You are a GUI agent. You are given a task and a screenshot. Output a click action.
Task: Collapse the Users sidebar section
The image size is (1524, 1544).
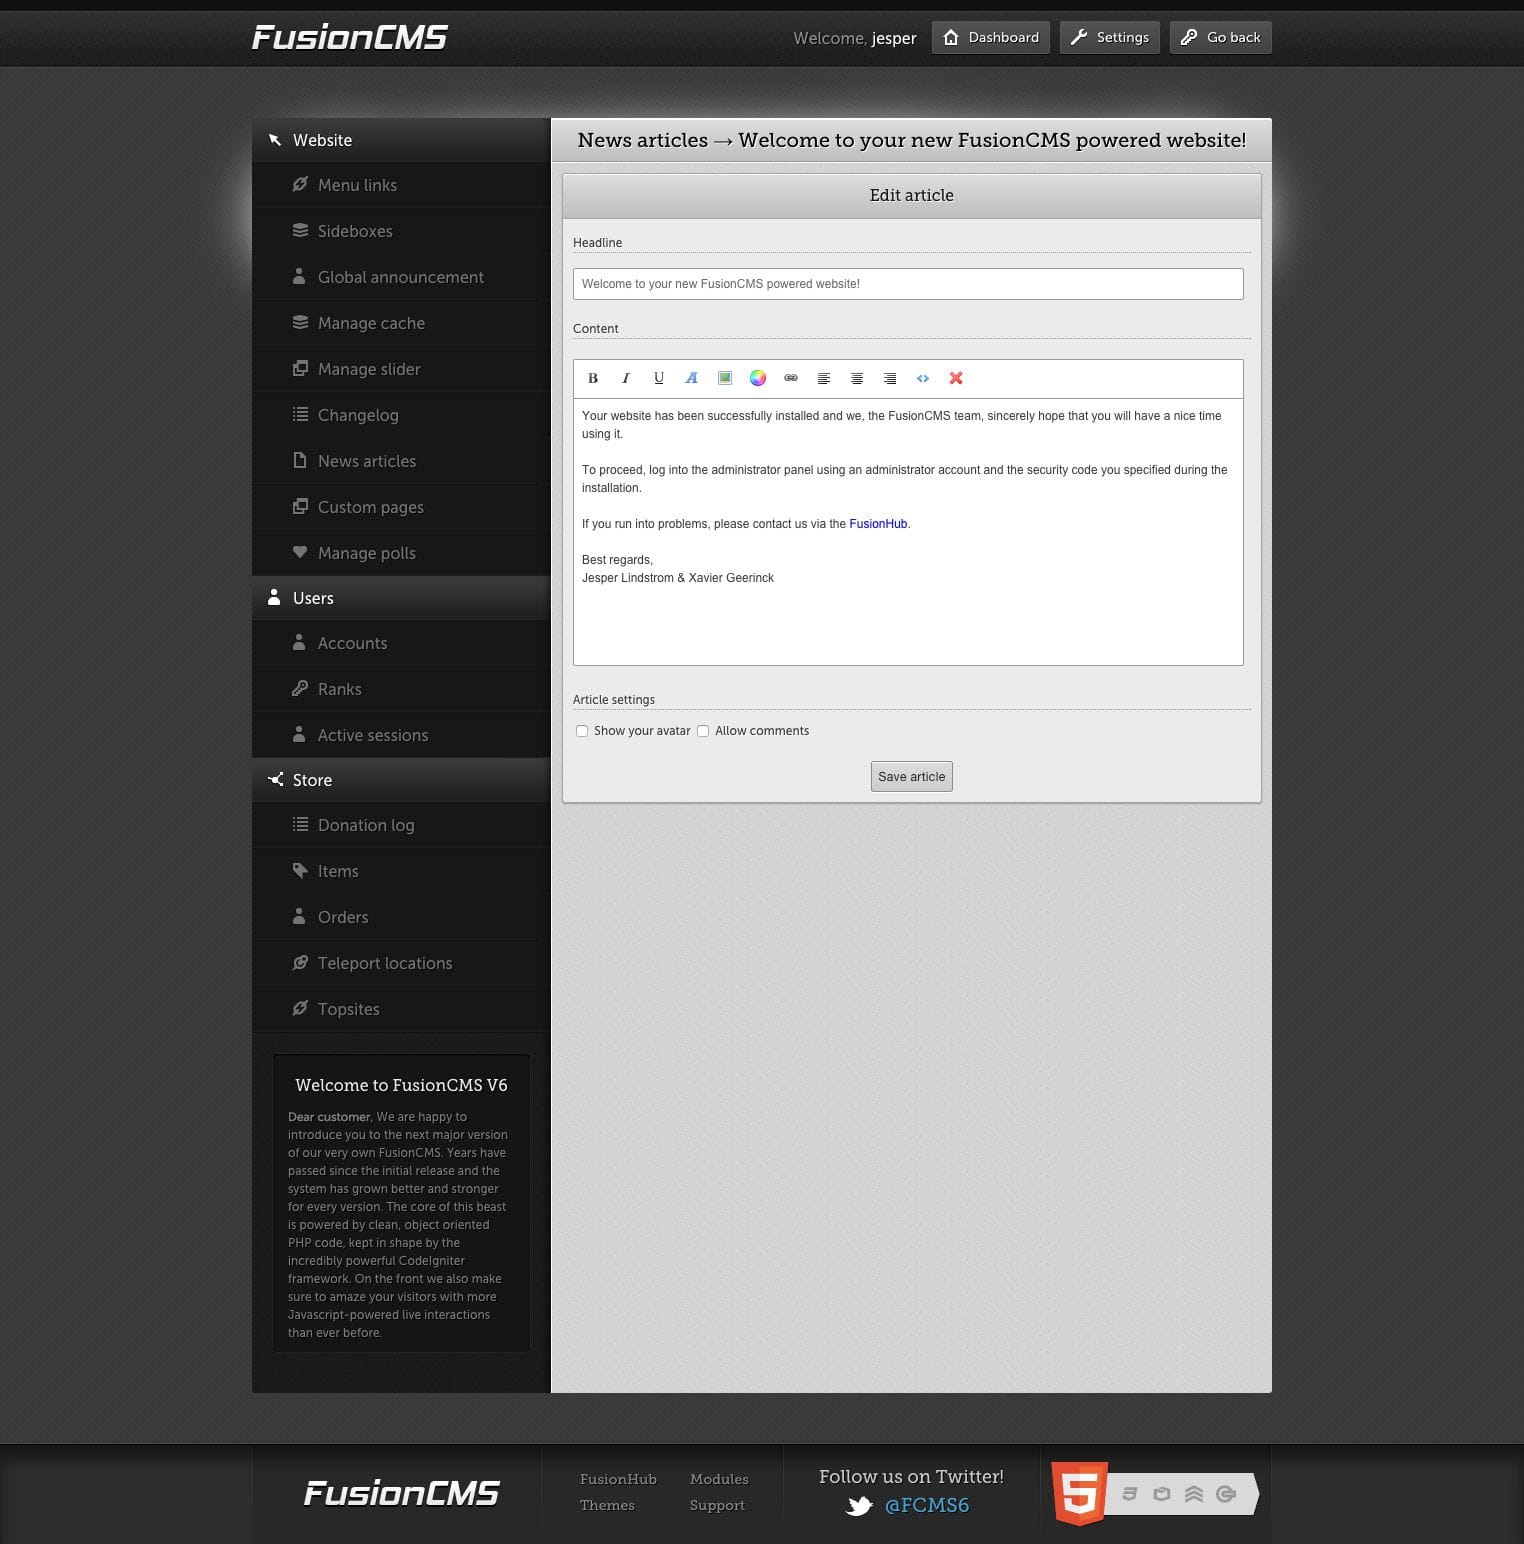(401, 598)
